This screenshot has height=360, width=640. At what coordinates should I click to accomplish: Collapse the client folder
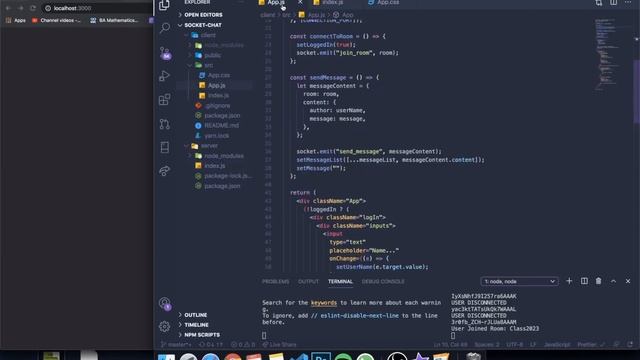coord(208,35)
